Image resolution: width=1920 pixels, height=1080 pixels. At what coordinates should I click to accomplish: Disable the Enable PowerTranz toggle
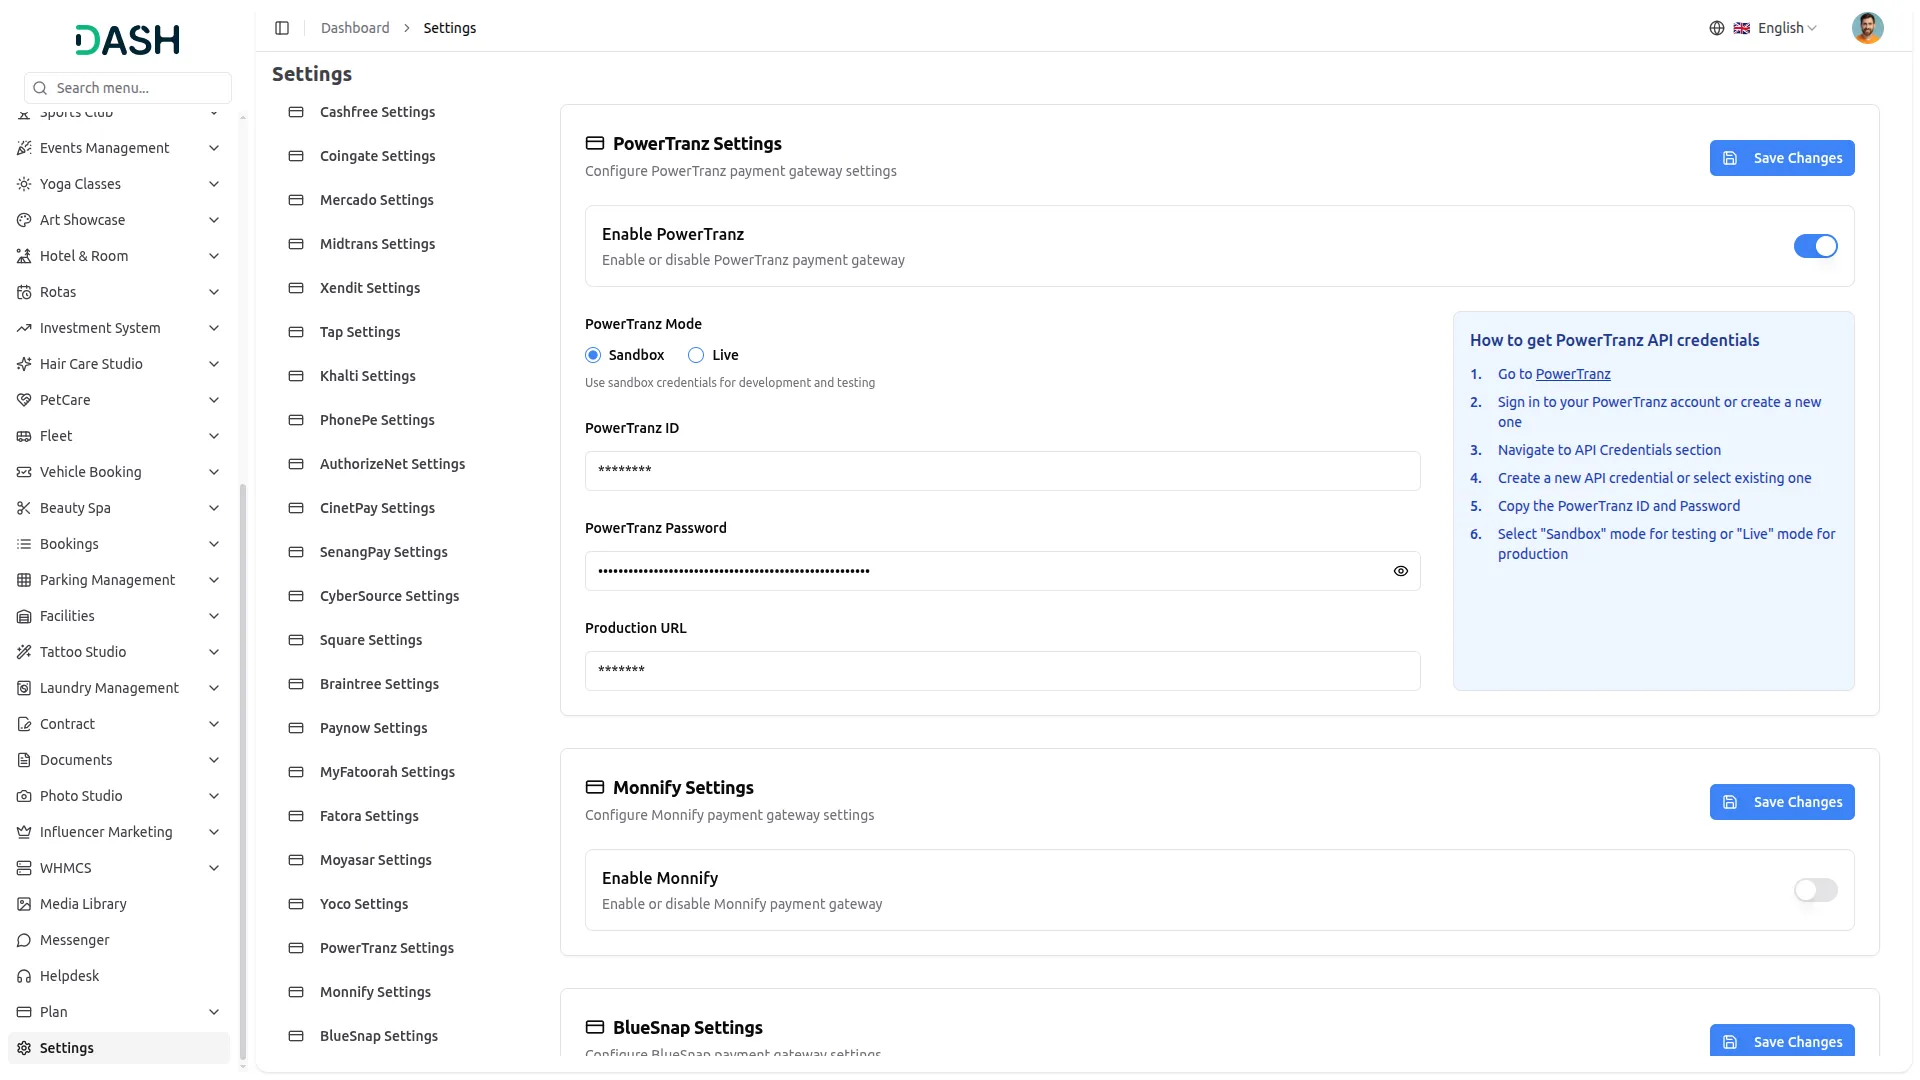pos(1815,246)
